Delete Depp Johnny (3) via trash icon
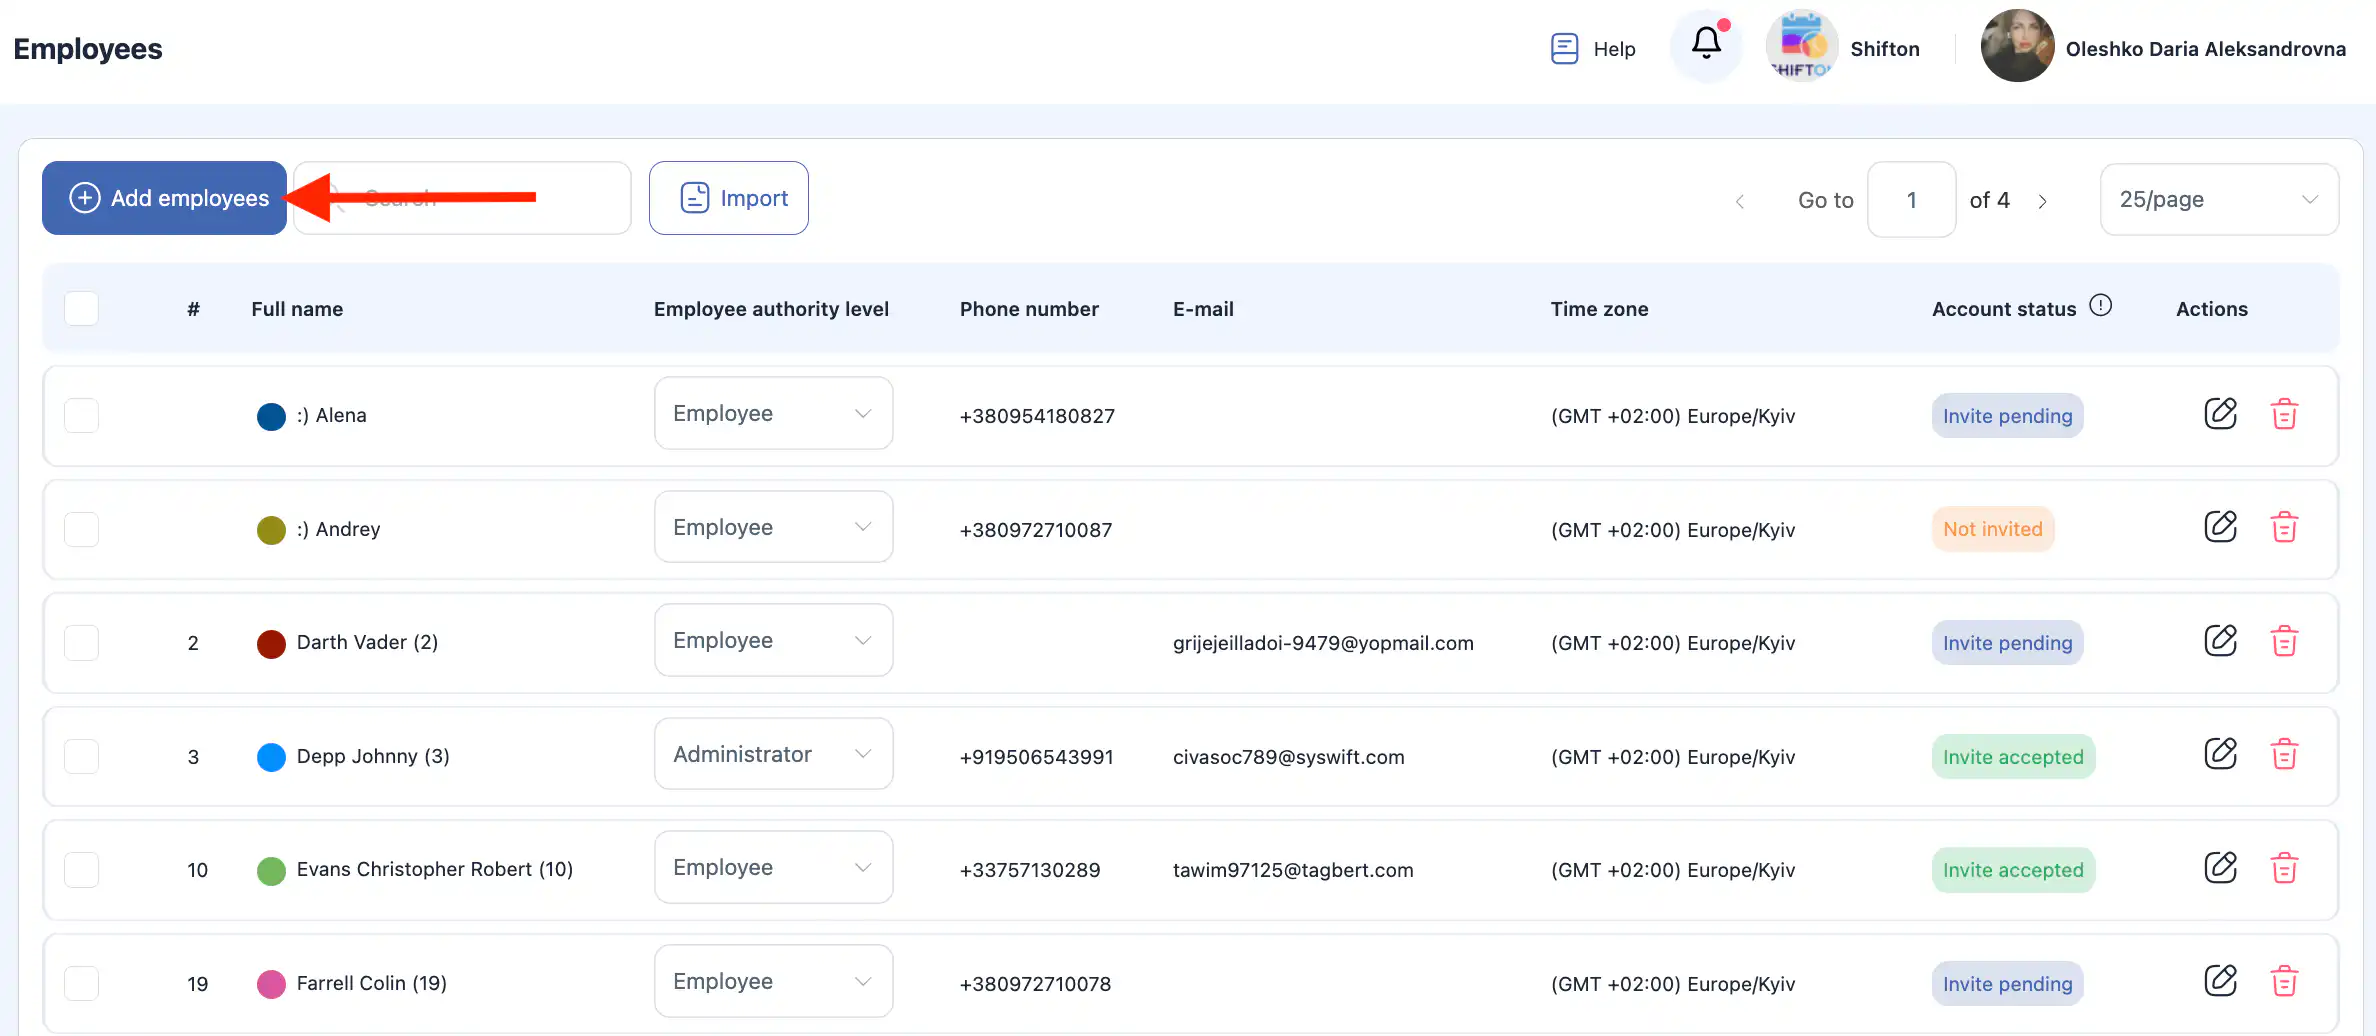This screenshot has width=2376, height=1036. [2284, 755]
